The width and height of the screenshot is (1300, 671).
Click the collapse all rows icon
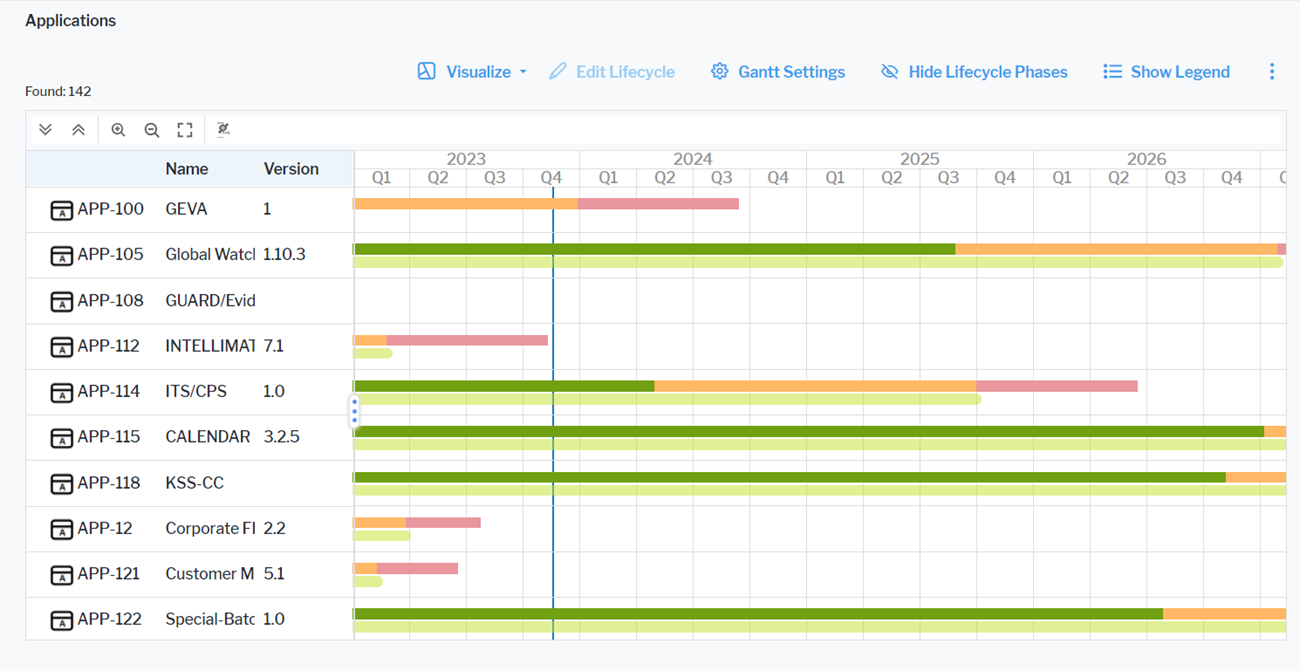click(x=78, y=130)
